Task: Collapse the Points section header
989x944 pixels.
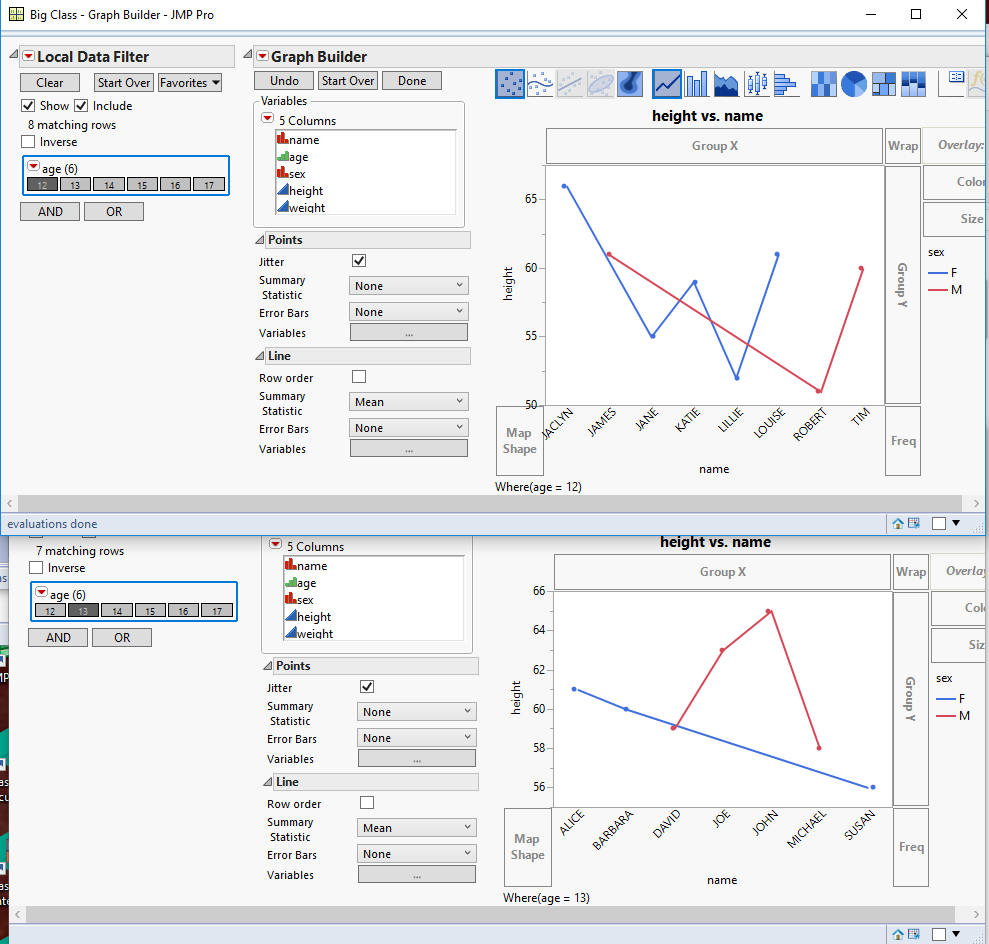Action: point(258,239)
